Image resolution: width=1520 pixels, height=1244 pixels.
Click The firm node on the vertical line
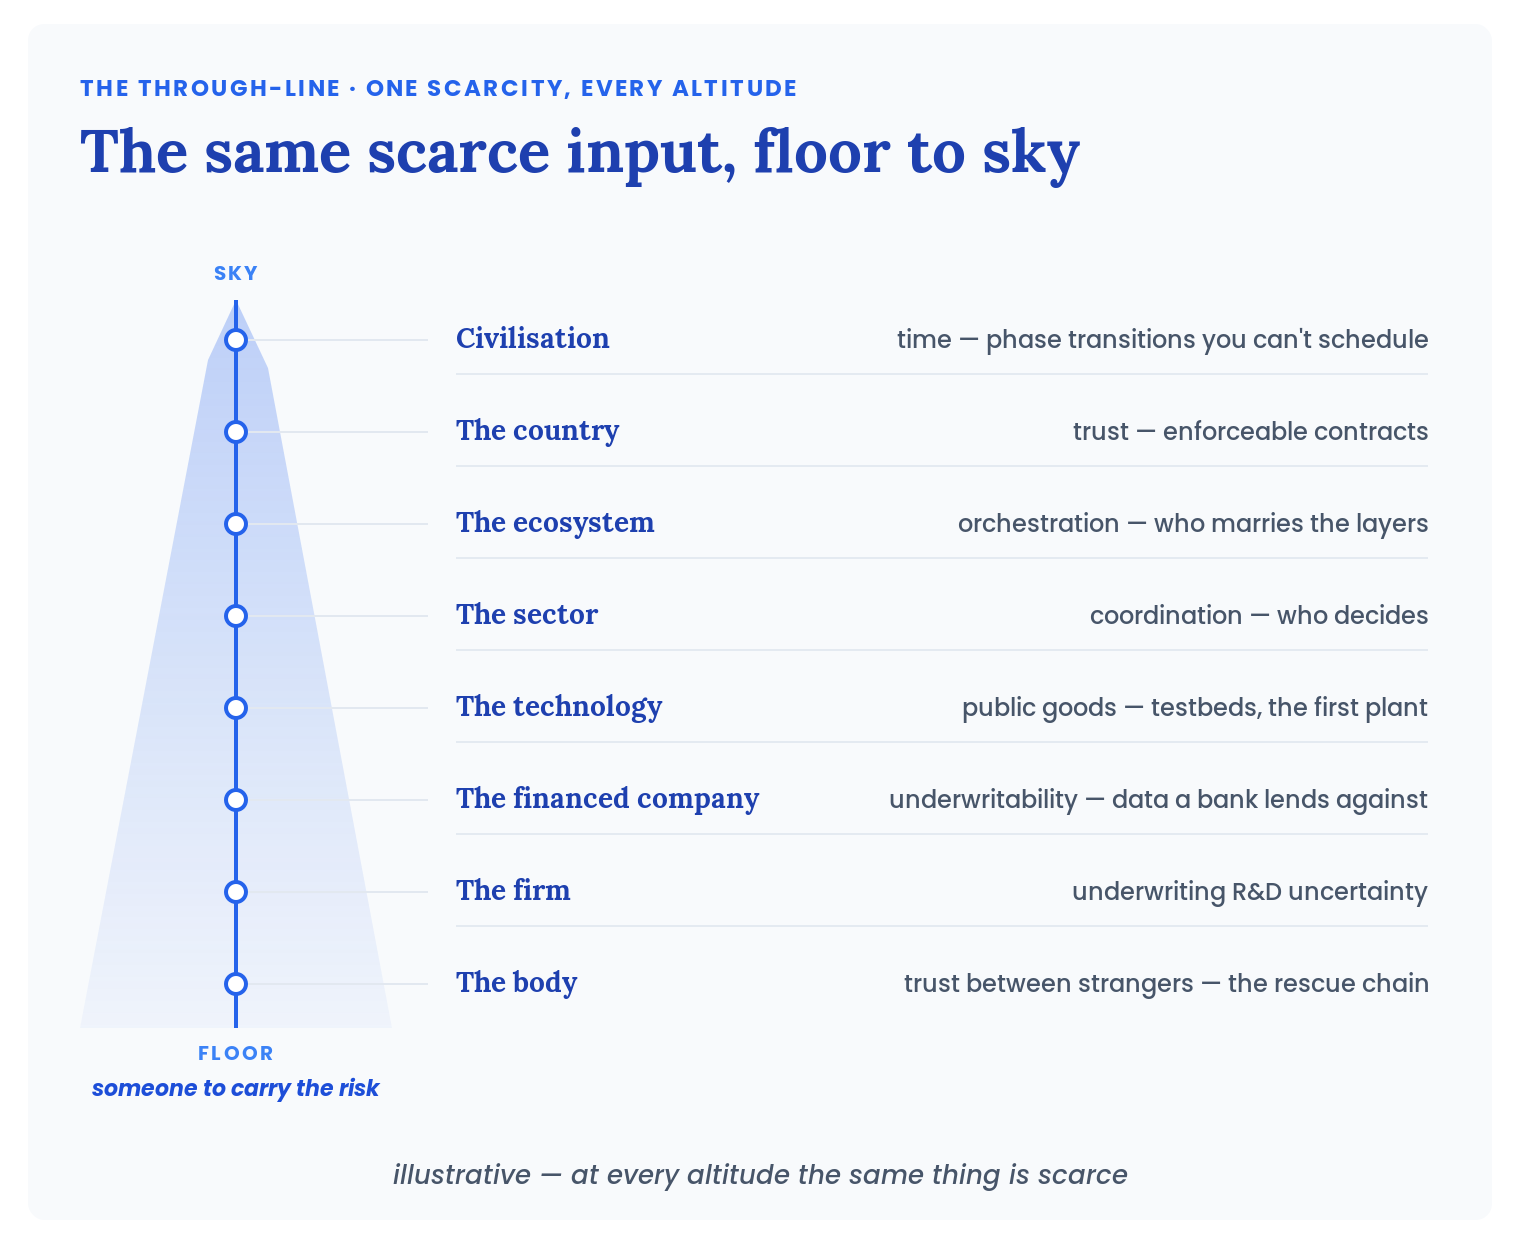tap(236, 892)
